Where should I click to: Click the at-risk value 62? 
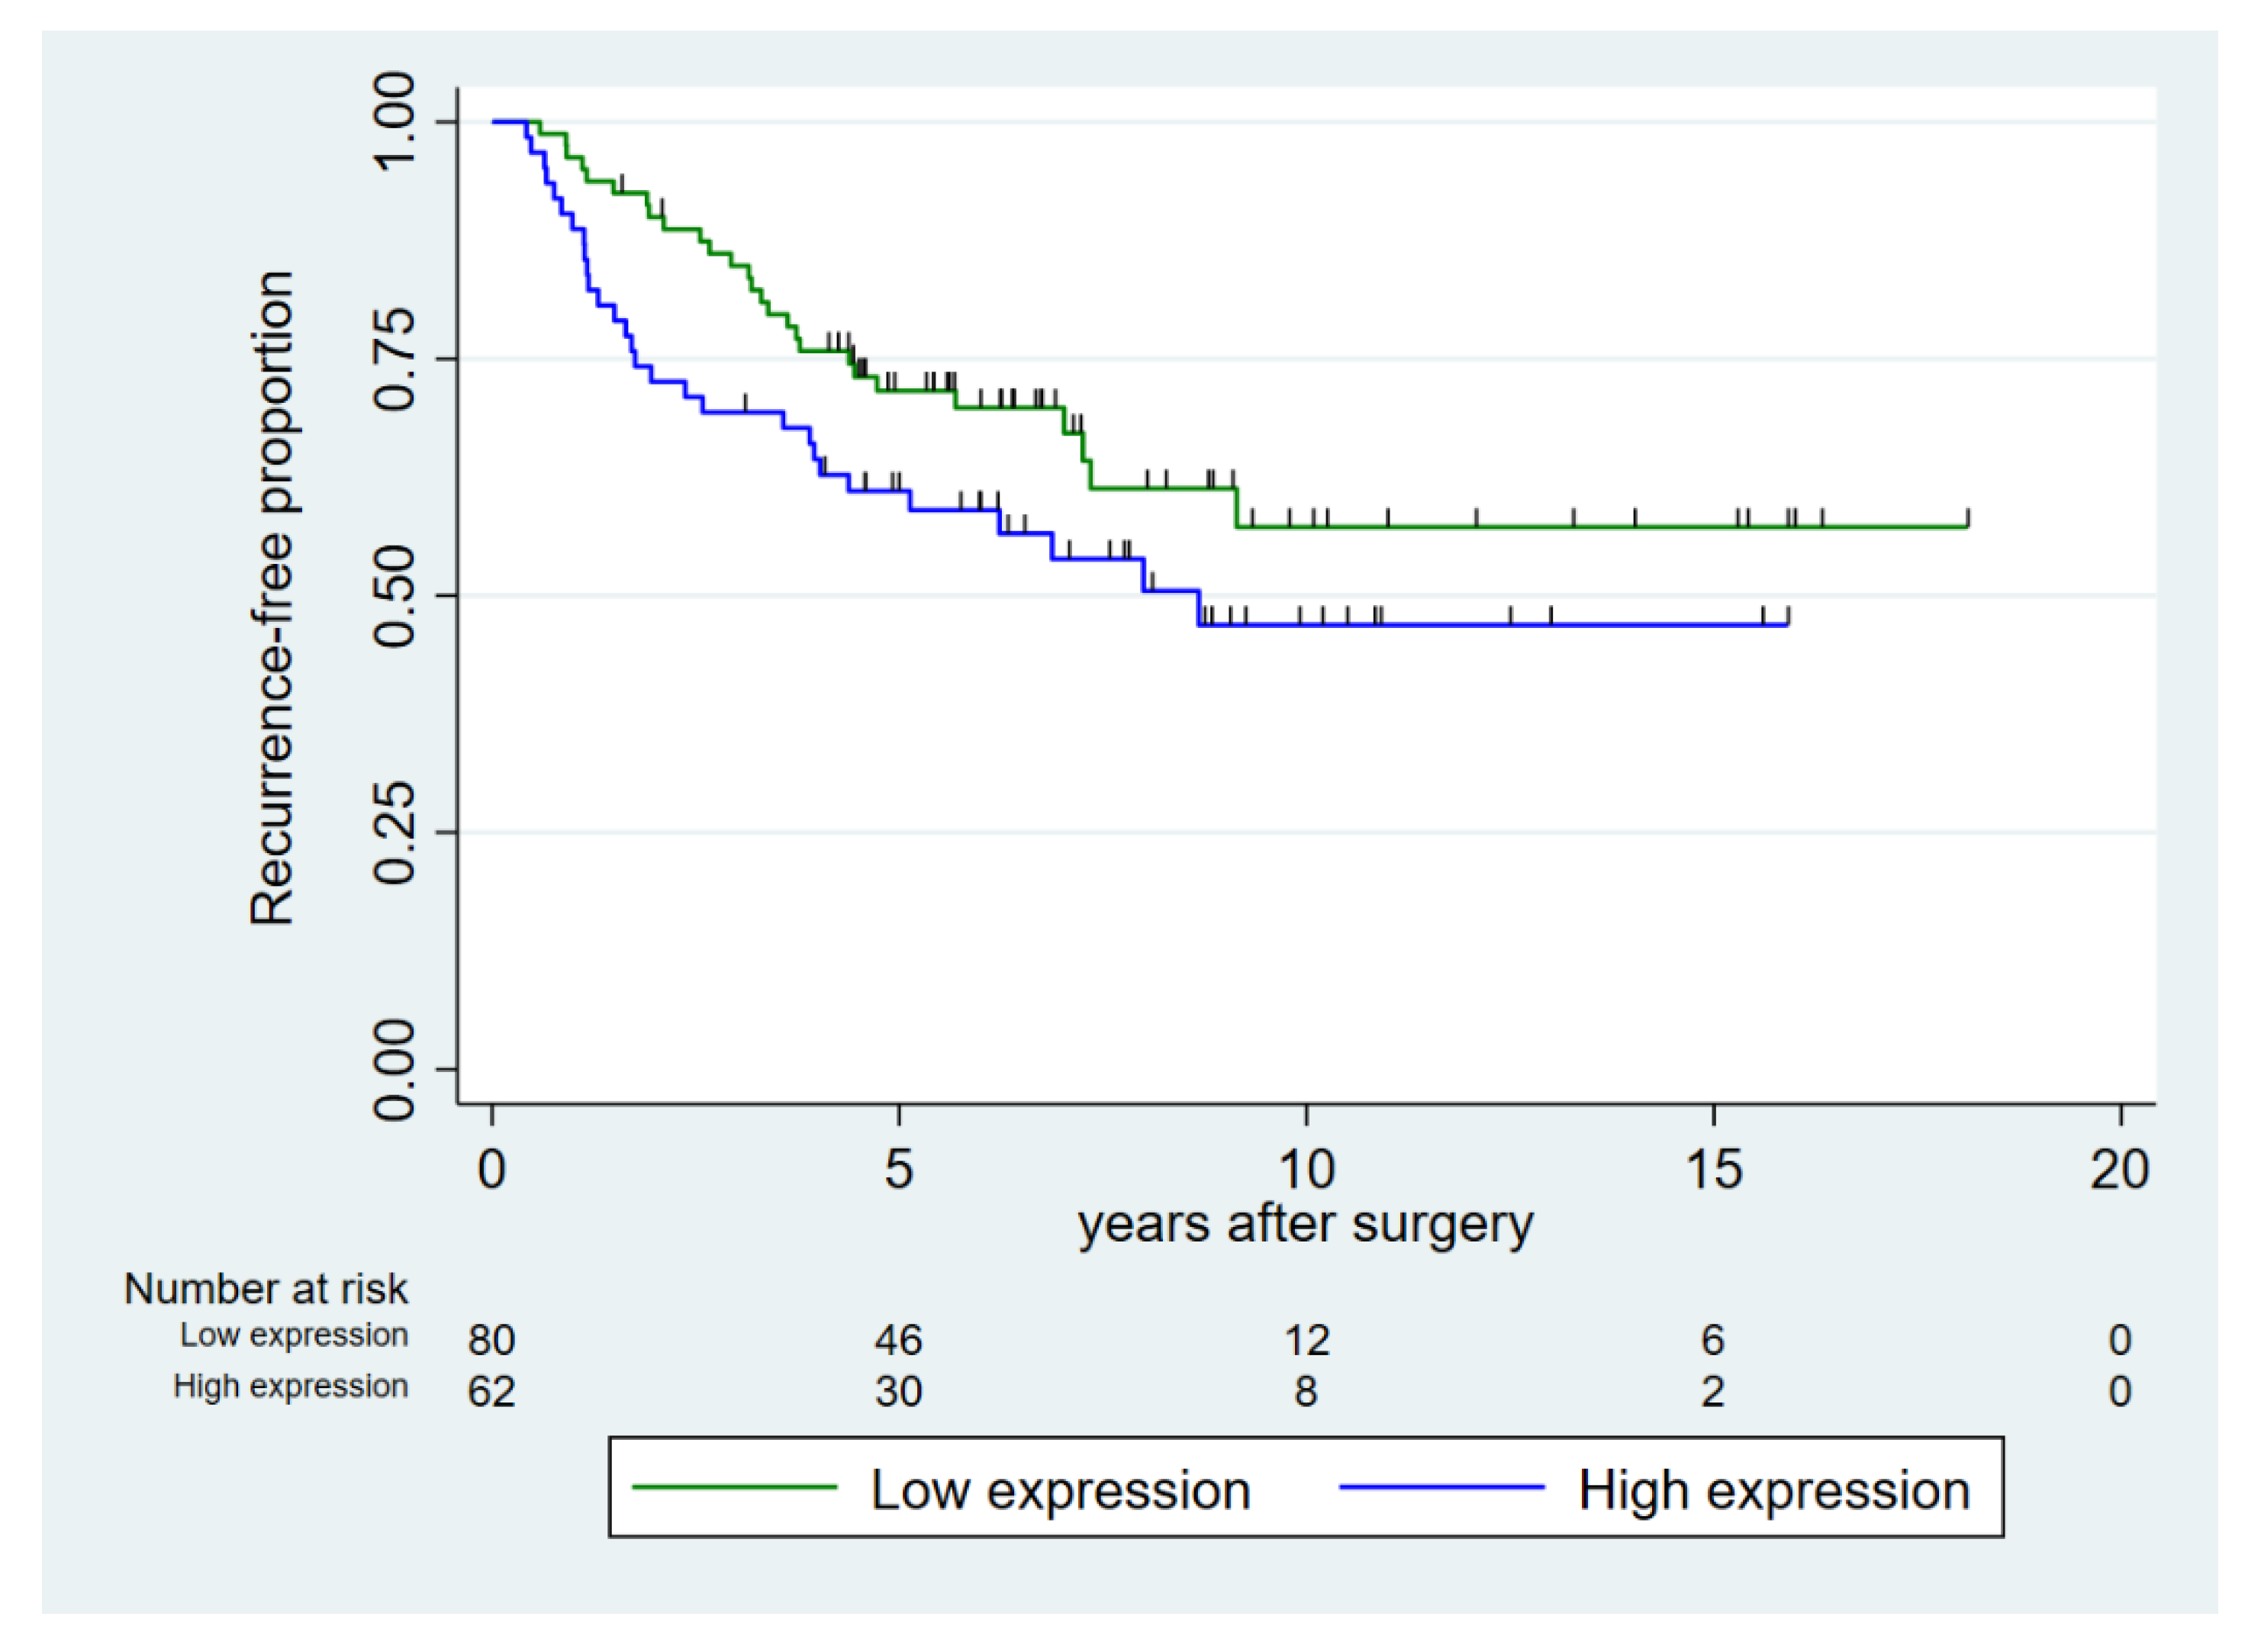(x=491, y=1392)
